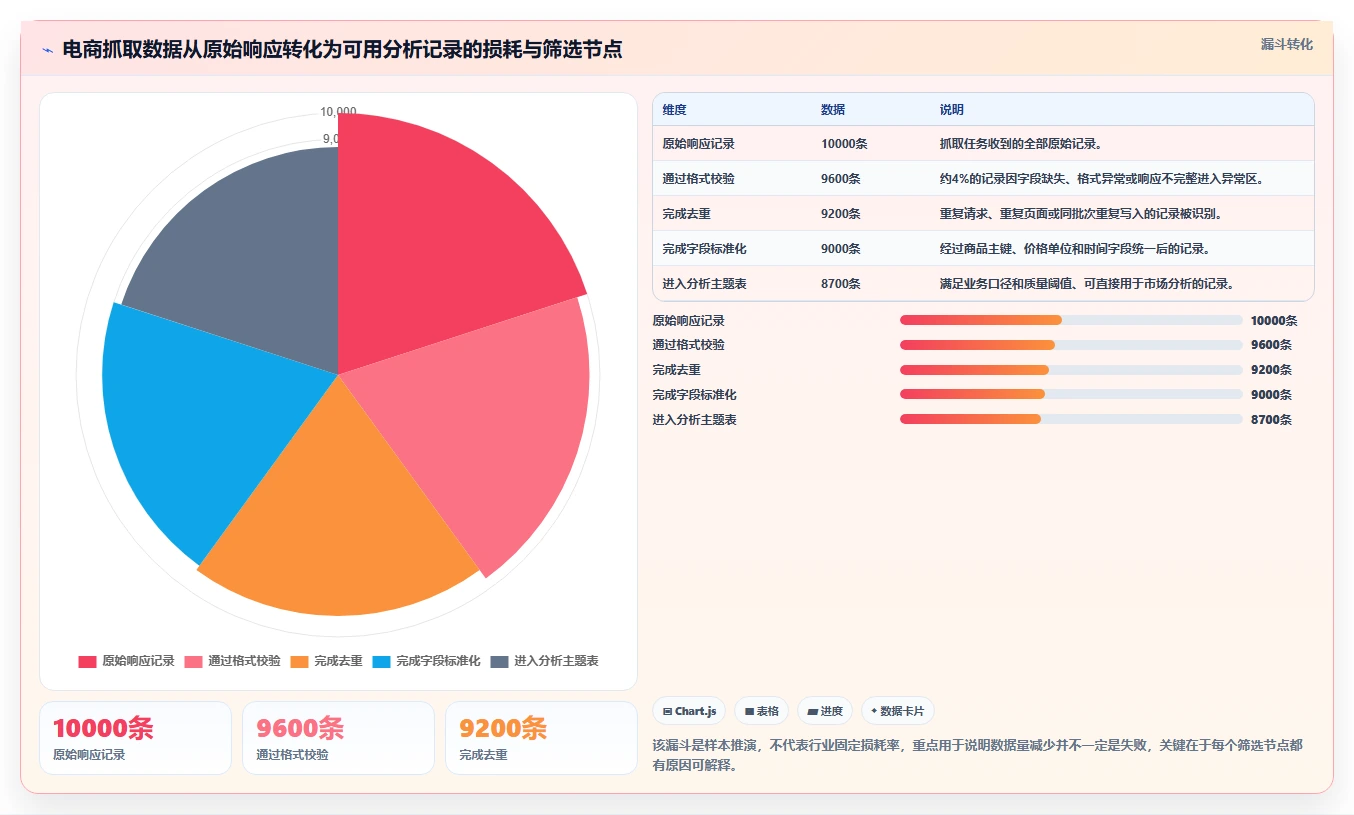Click the lightning icon before the title
This screenshot has height=815, width=1354.
pyautogui.click(x=48, y=51)
